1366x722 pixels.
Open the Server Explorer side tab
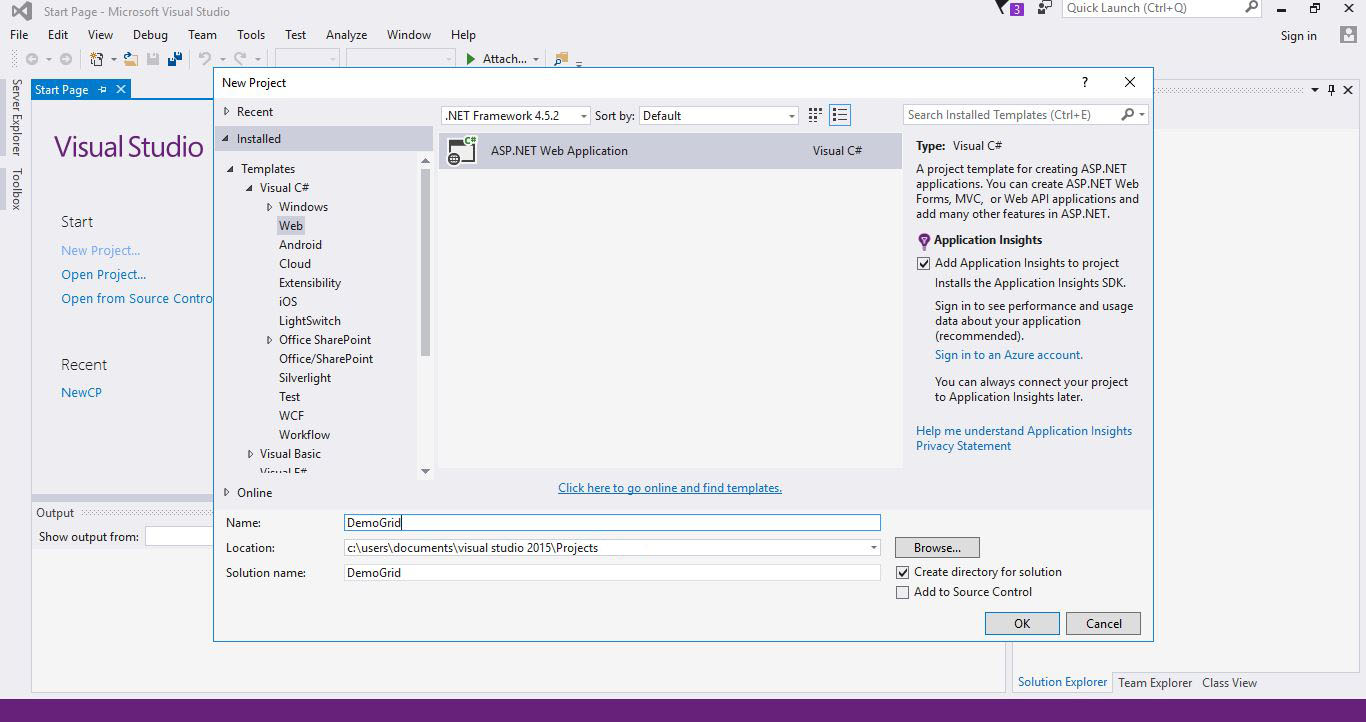click(16, 118)
